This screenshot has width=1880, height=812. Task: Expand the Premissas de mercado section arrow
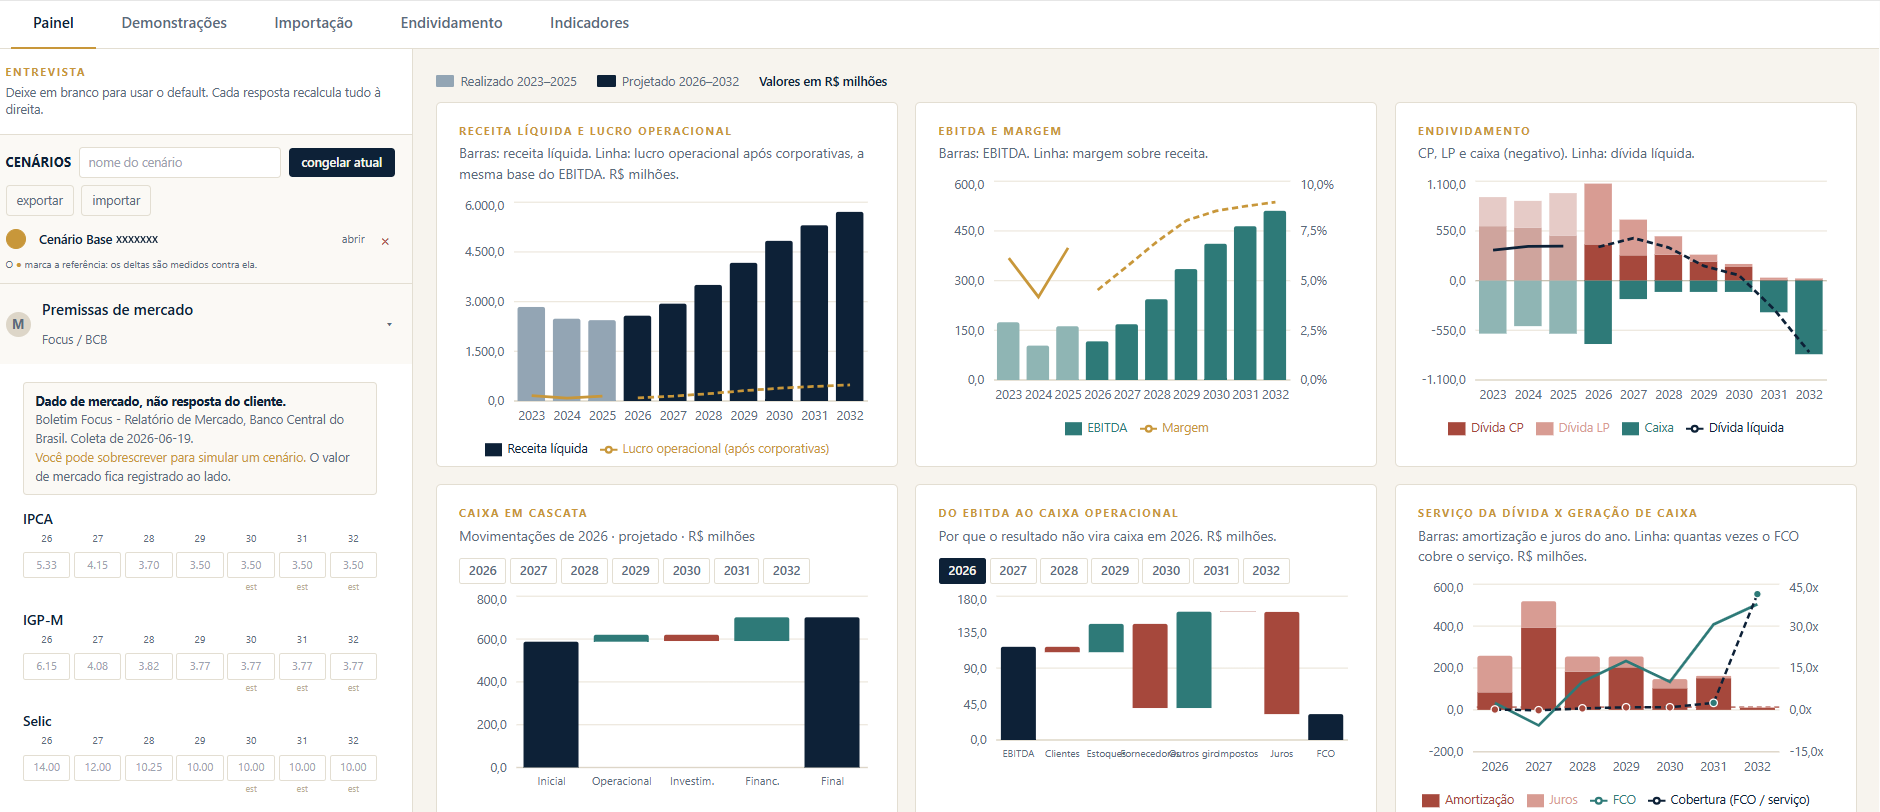pyautogui.click(x=389, y=324)
